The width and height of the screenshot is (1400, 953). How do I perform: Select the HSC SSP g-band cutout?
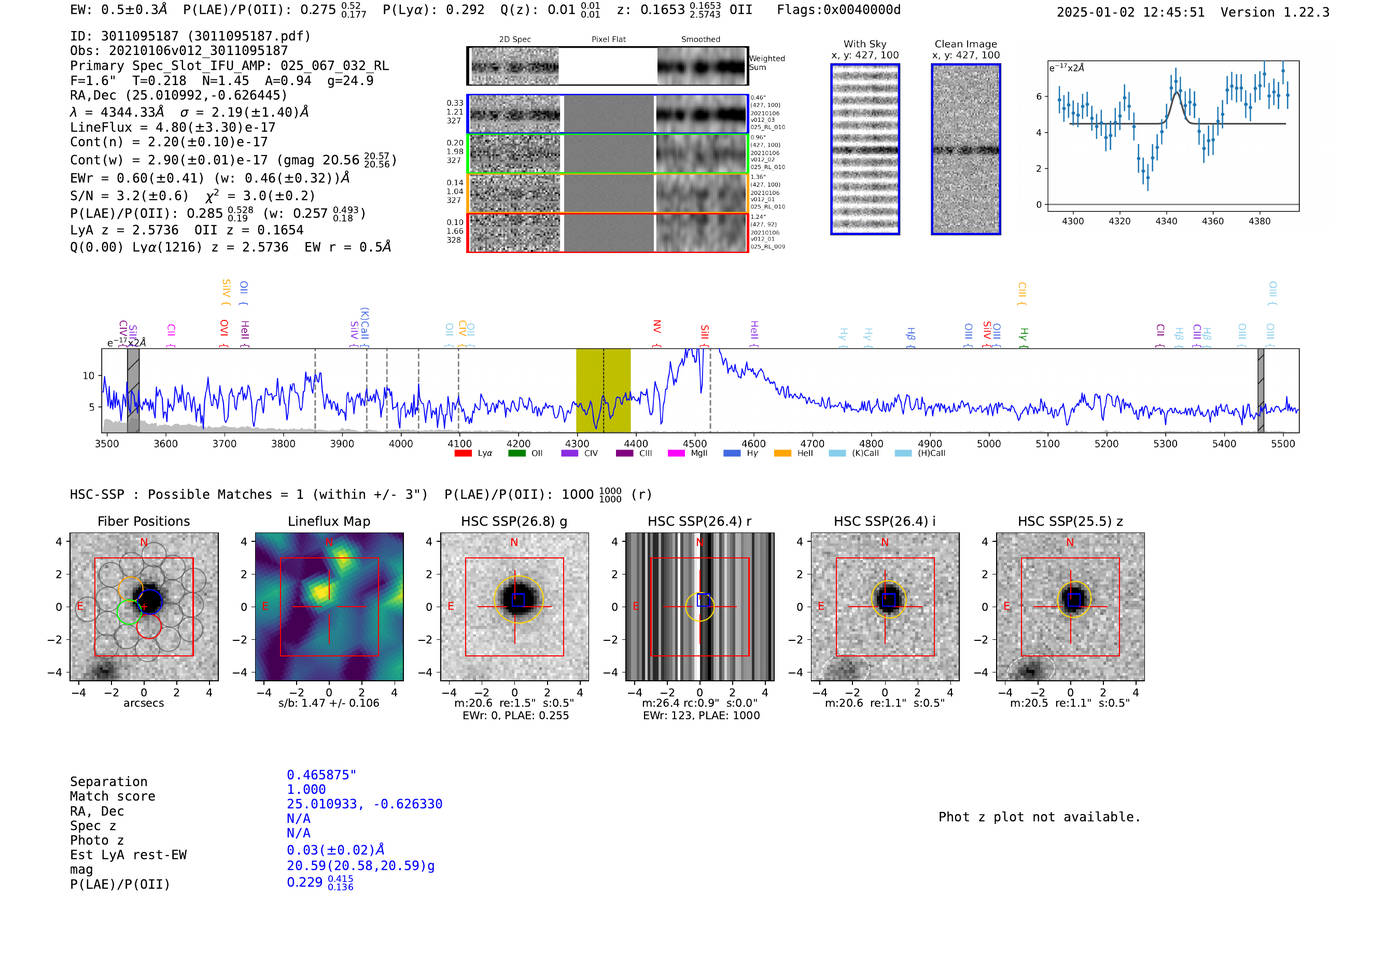(515, 607)
